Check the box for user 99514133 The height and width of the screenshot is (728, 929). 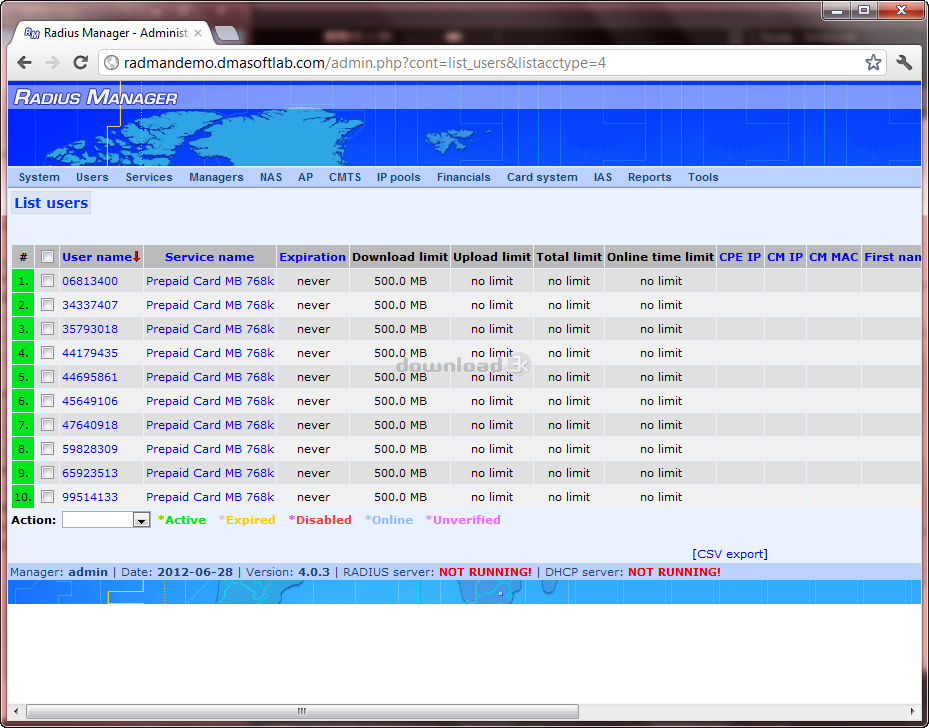point(47,497)
